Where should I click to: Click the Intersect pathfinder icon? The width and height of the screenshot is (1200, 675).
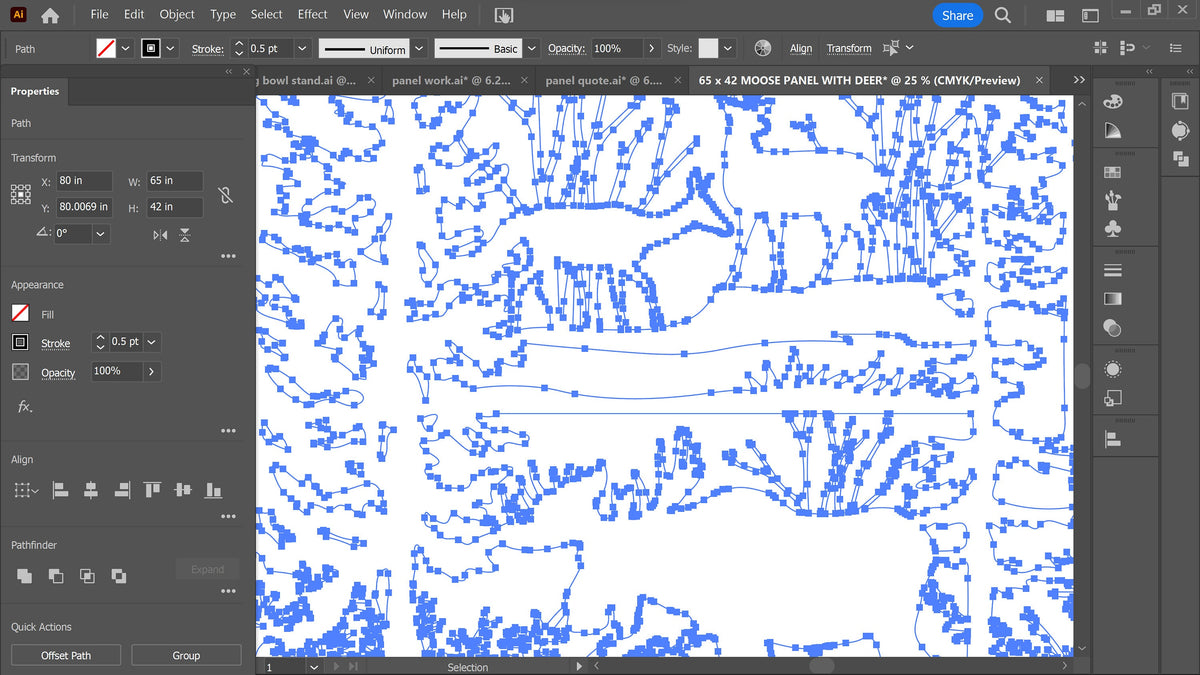[x=87, y=576]
